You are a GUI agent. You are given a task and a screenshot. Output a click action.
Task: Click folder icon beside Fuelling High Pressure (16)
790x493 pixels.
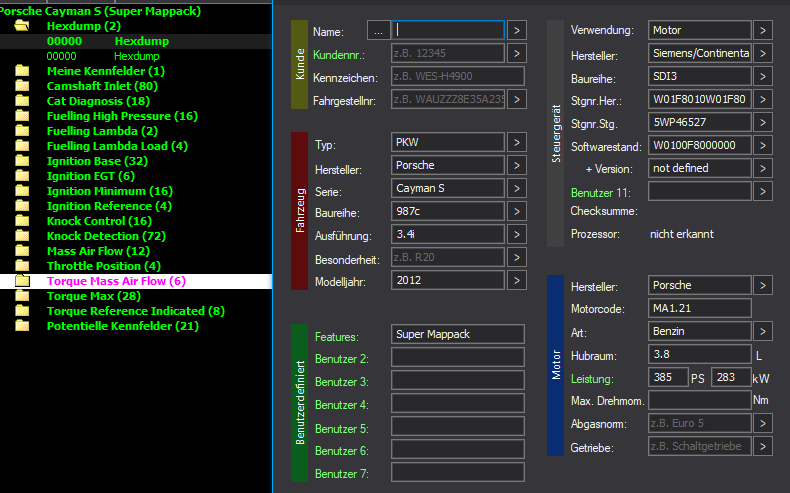pos(22,116)
